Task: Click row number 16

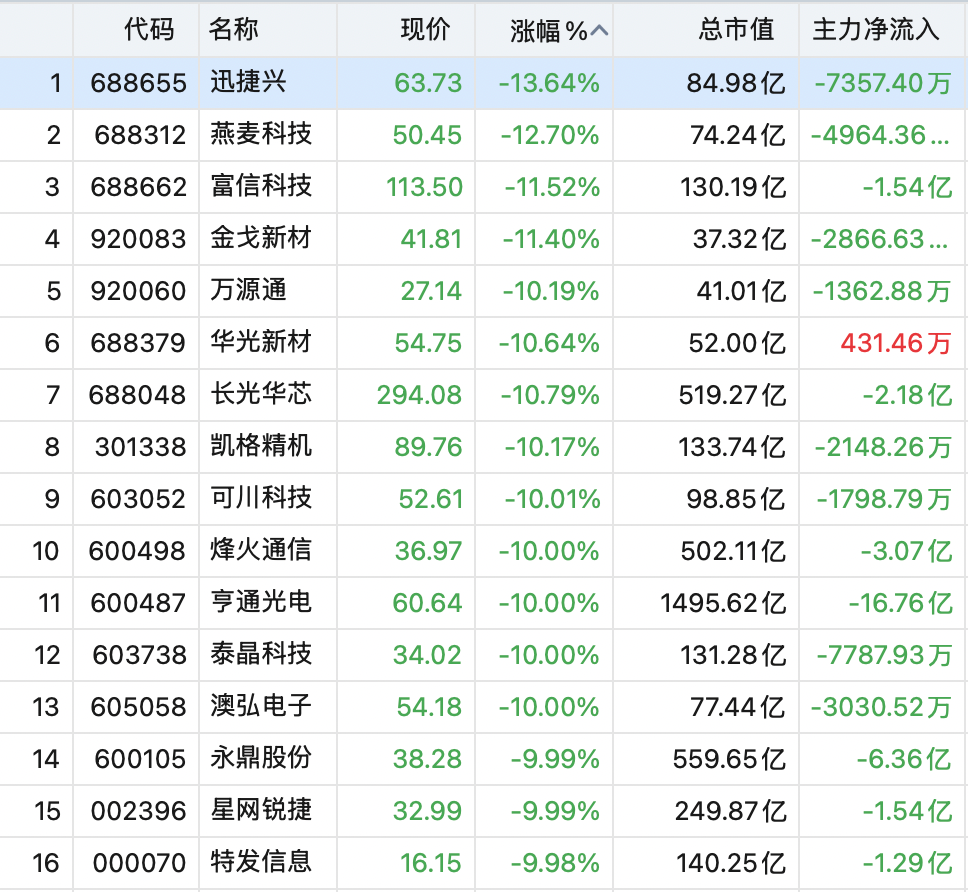Action: [46, 863]
